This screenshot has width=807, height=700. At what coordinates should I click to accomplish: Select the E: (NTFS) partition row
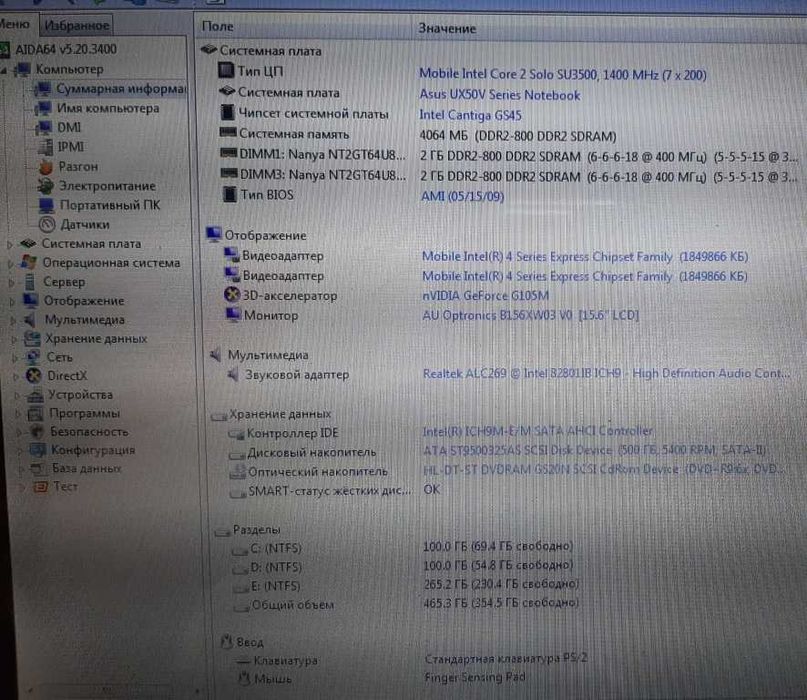pyautogui.click(x=407, y=585)
